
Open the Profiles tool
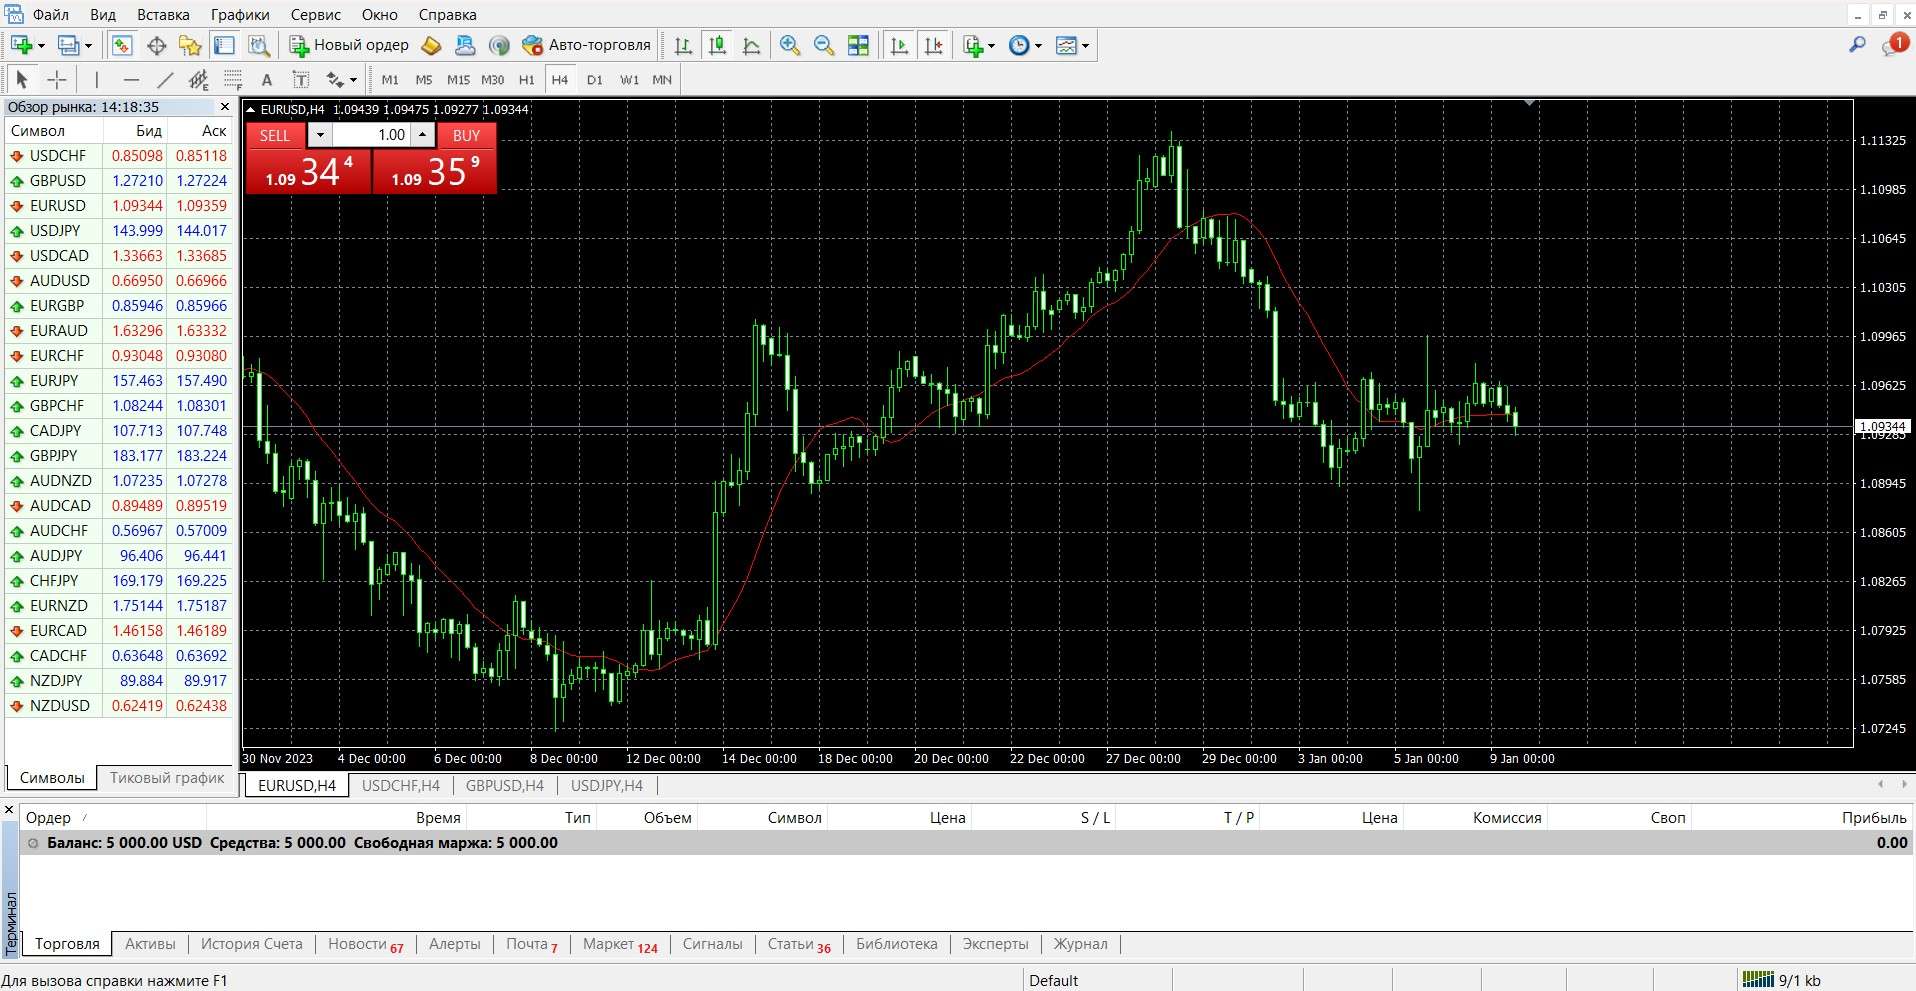(68, 45)
